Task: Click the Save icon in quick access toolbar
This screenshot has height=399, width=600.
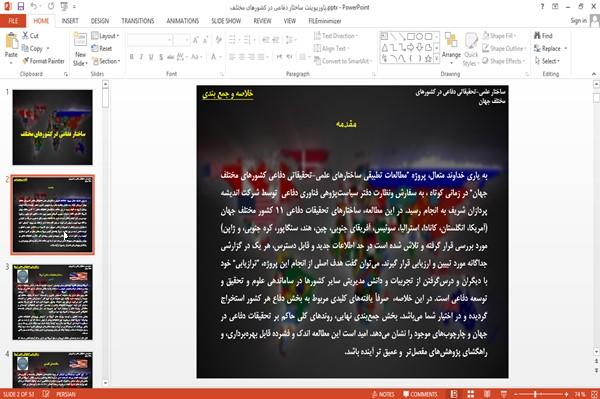Action: click(x=21, y=7)
